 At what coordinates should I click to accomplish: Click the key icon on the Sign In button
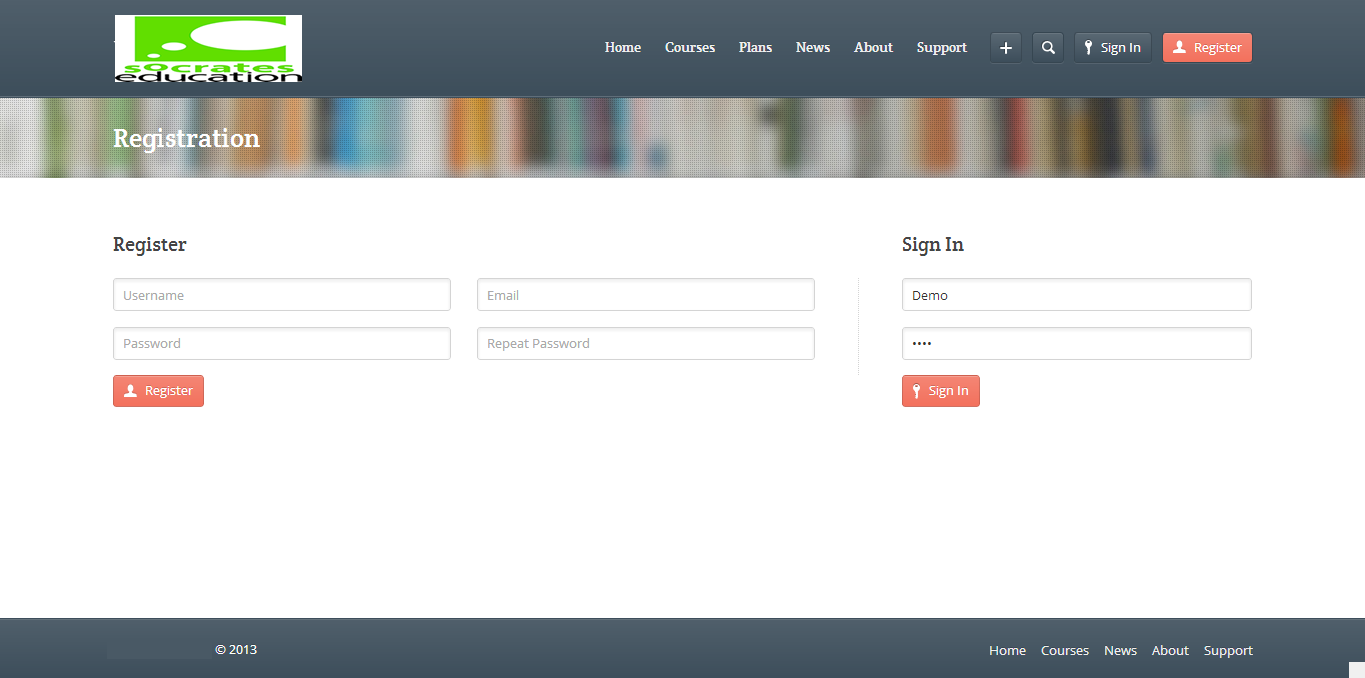click(x=917, y=390)
